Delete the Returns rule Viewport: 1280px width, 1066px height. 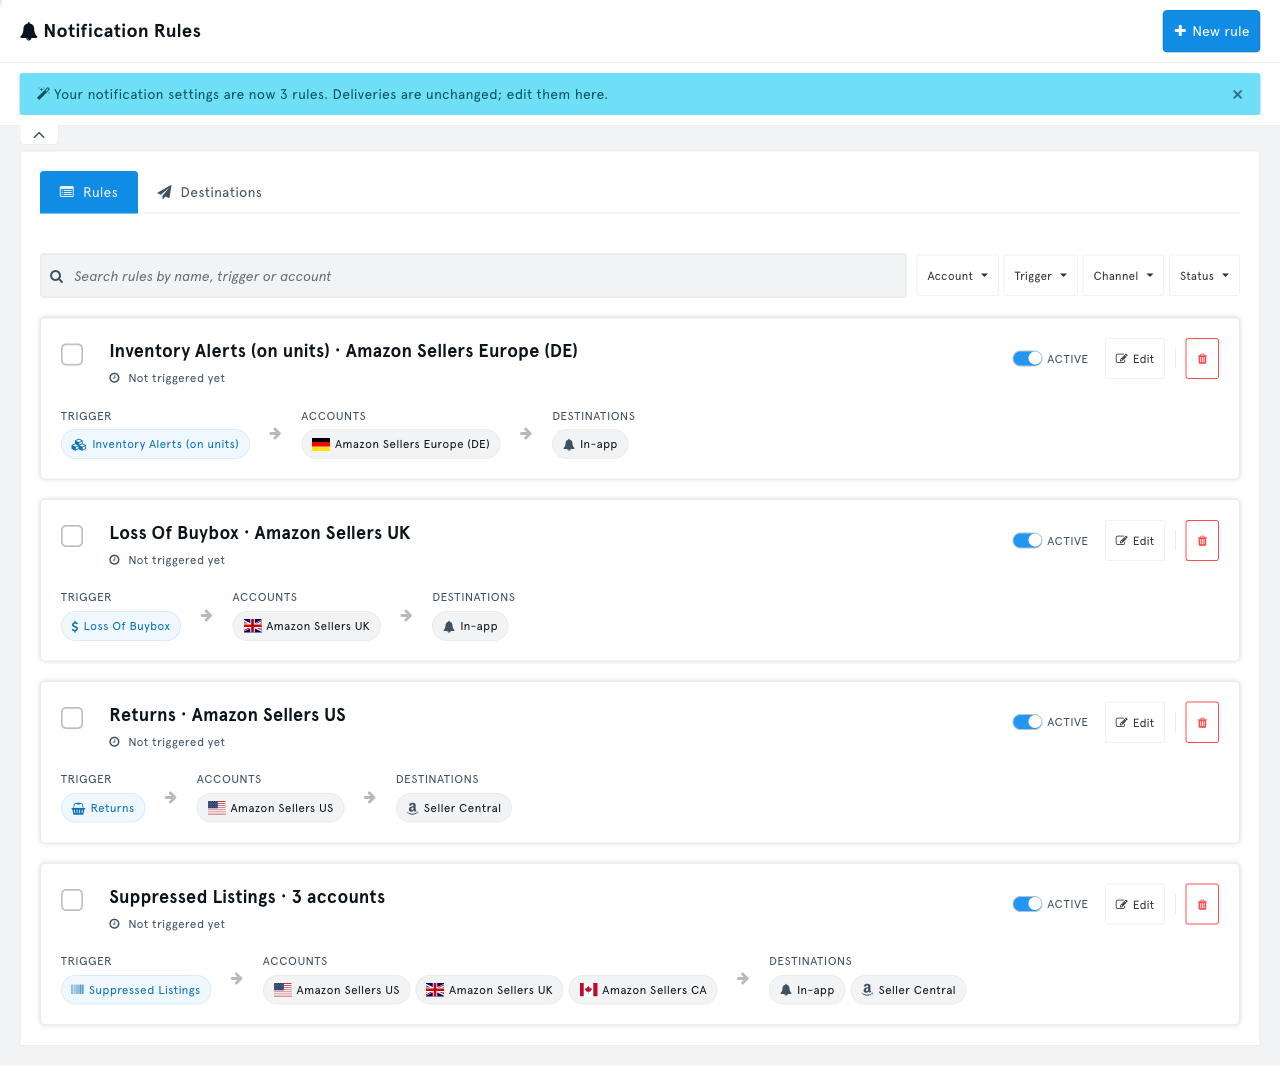click(1202, 722)
